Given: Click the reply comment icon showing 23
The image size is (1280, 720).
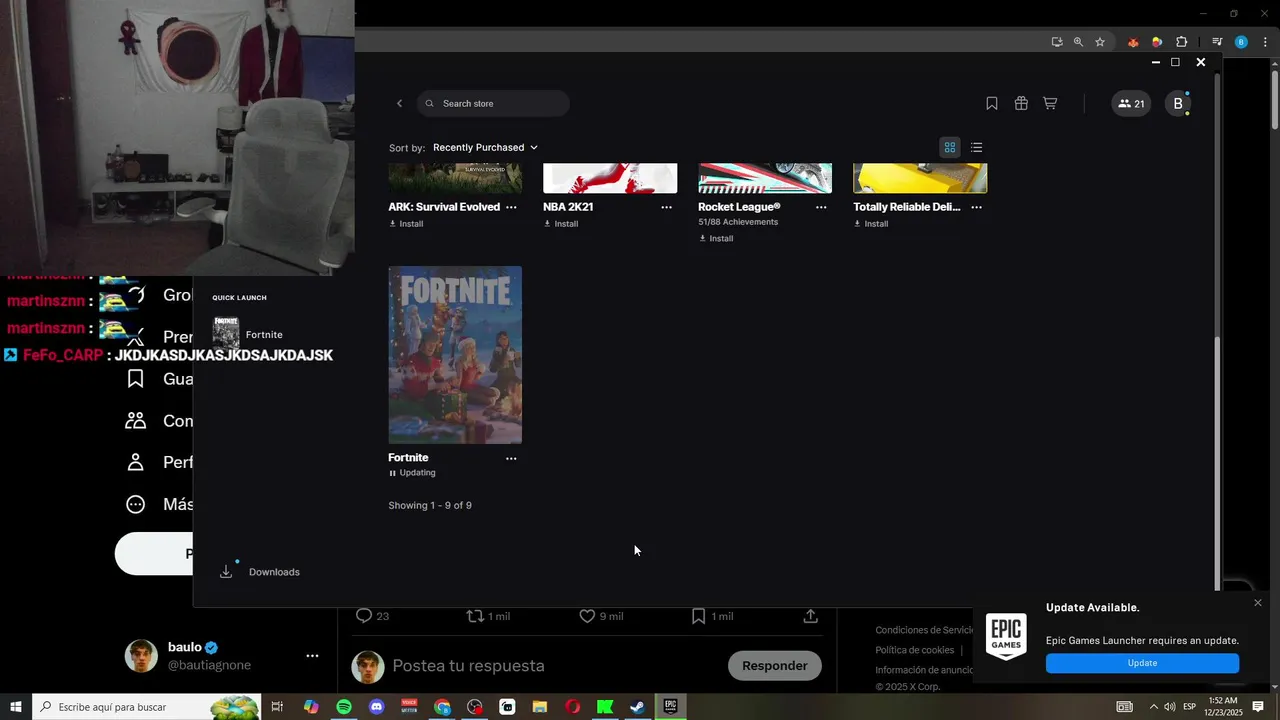Looking at the screenshot, I should (364, 616).
